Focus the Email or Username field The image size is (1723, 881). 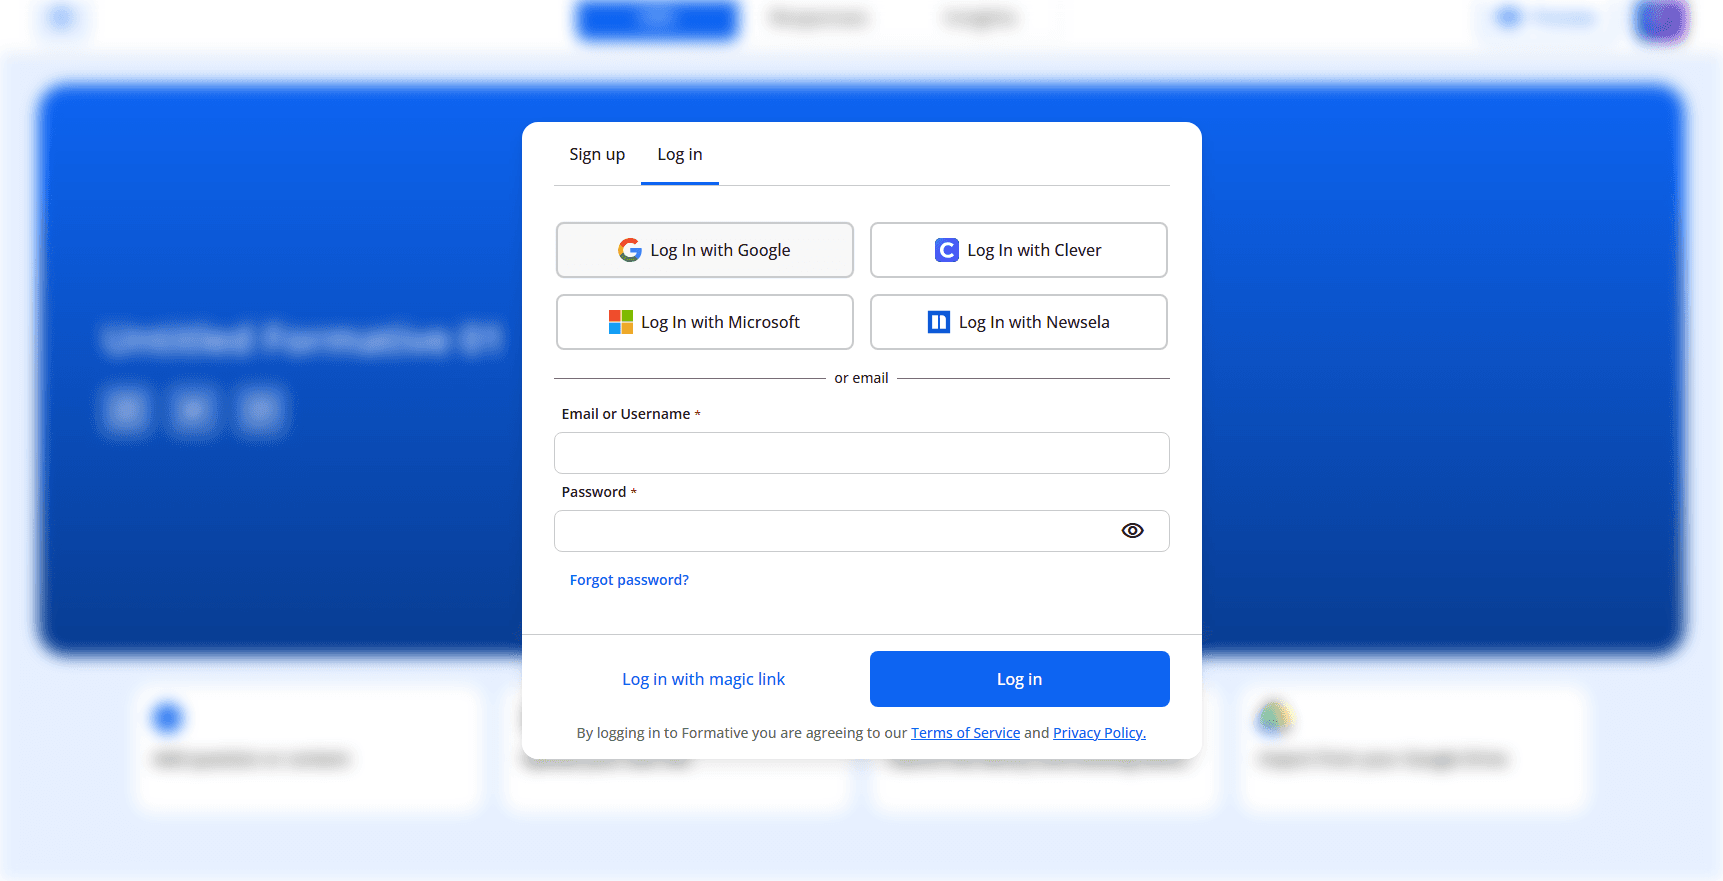tap(862, 453)
